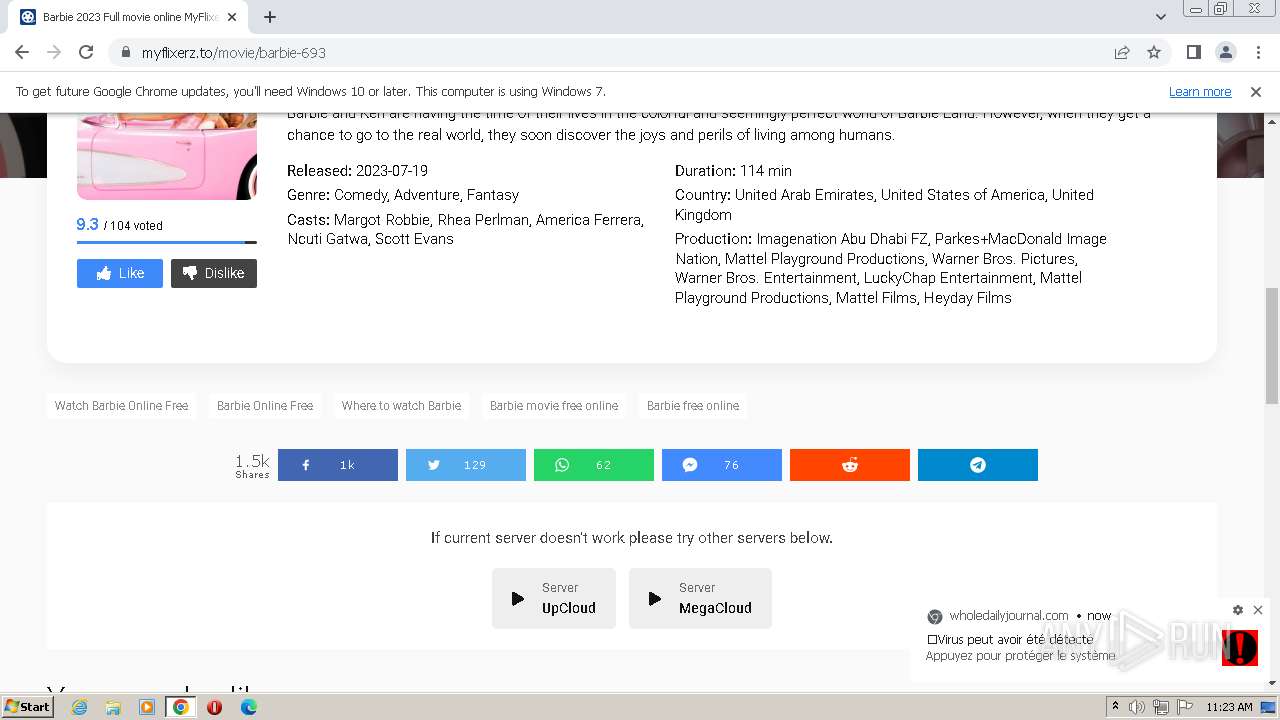Image resolution: width=1280 pixels, height=720 pixels.
Task: Go forward to the next page
Action: (x=54, y=52)
